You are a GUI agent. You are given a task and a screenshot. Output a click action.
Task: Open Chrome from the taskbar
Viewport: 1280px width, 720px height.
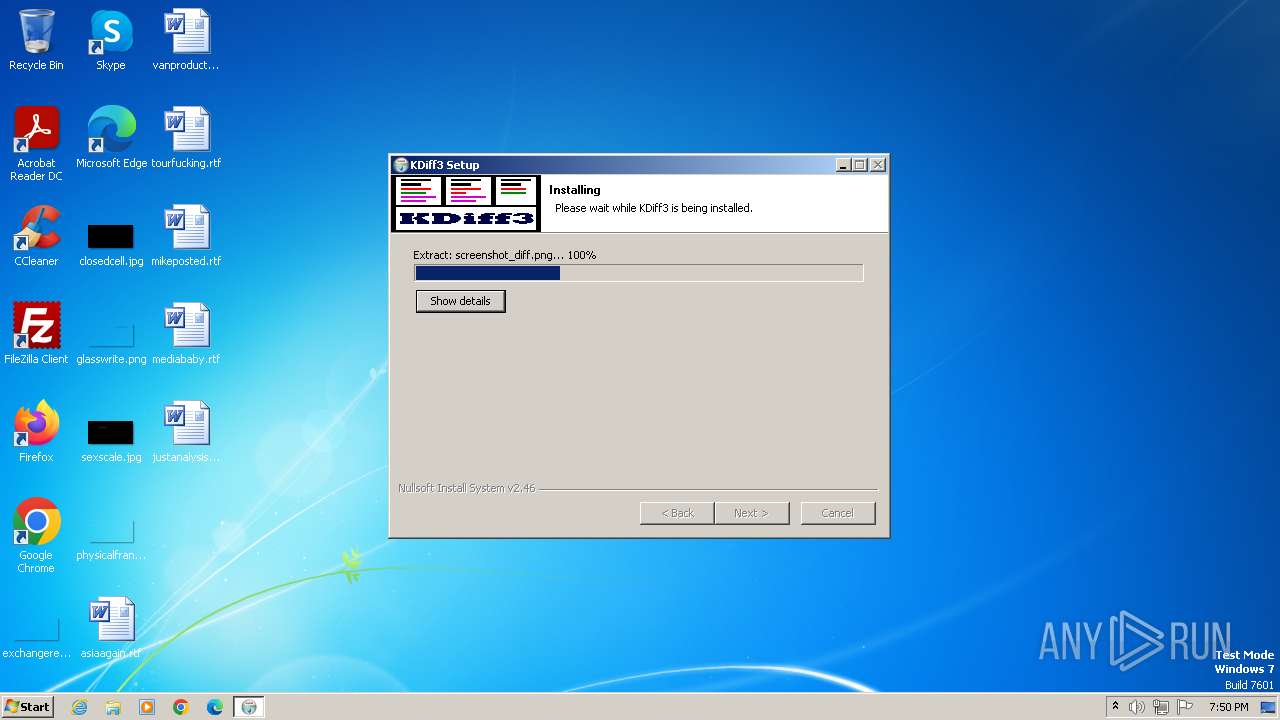[181, 707]
